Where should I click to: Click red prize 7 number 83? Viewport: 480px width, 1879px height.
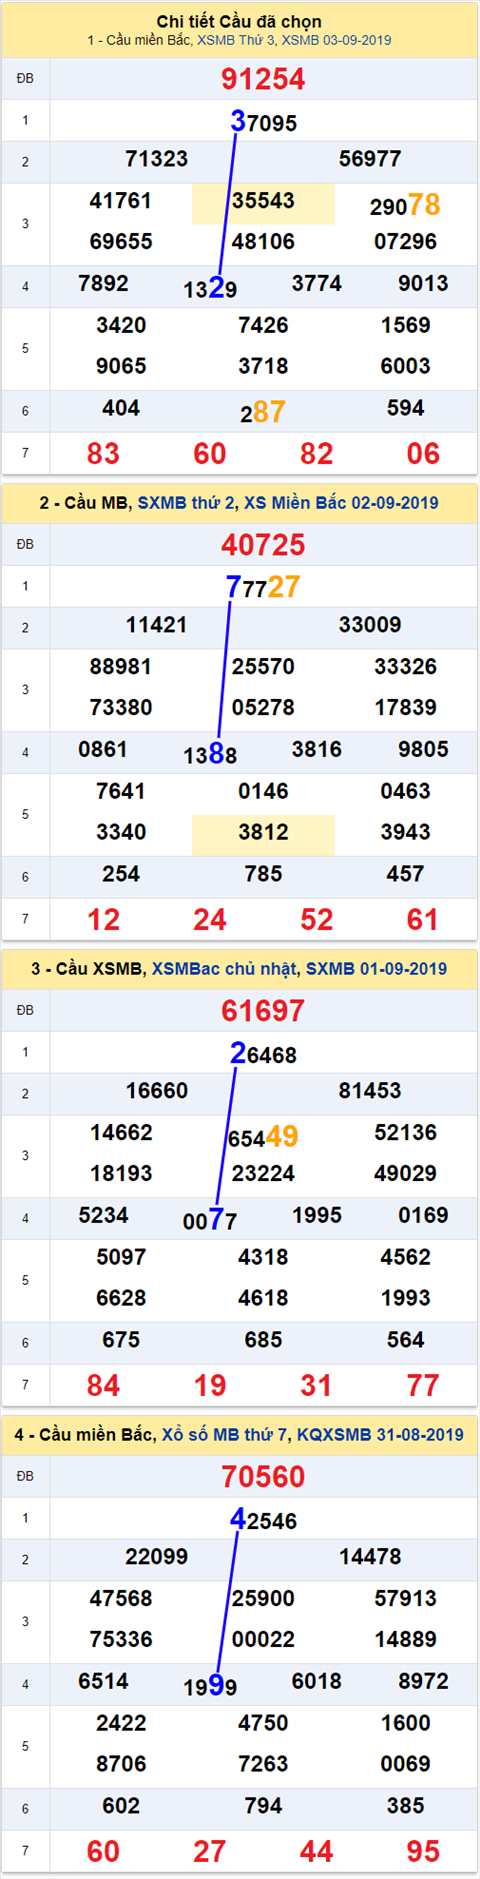coord(103,454)
